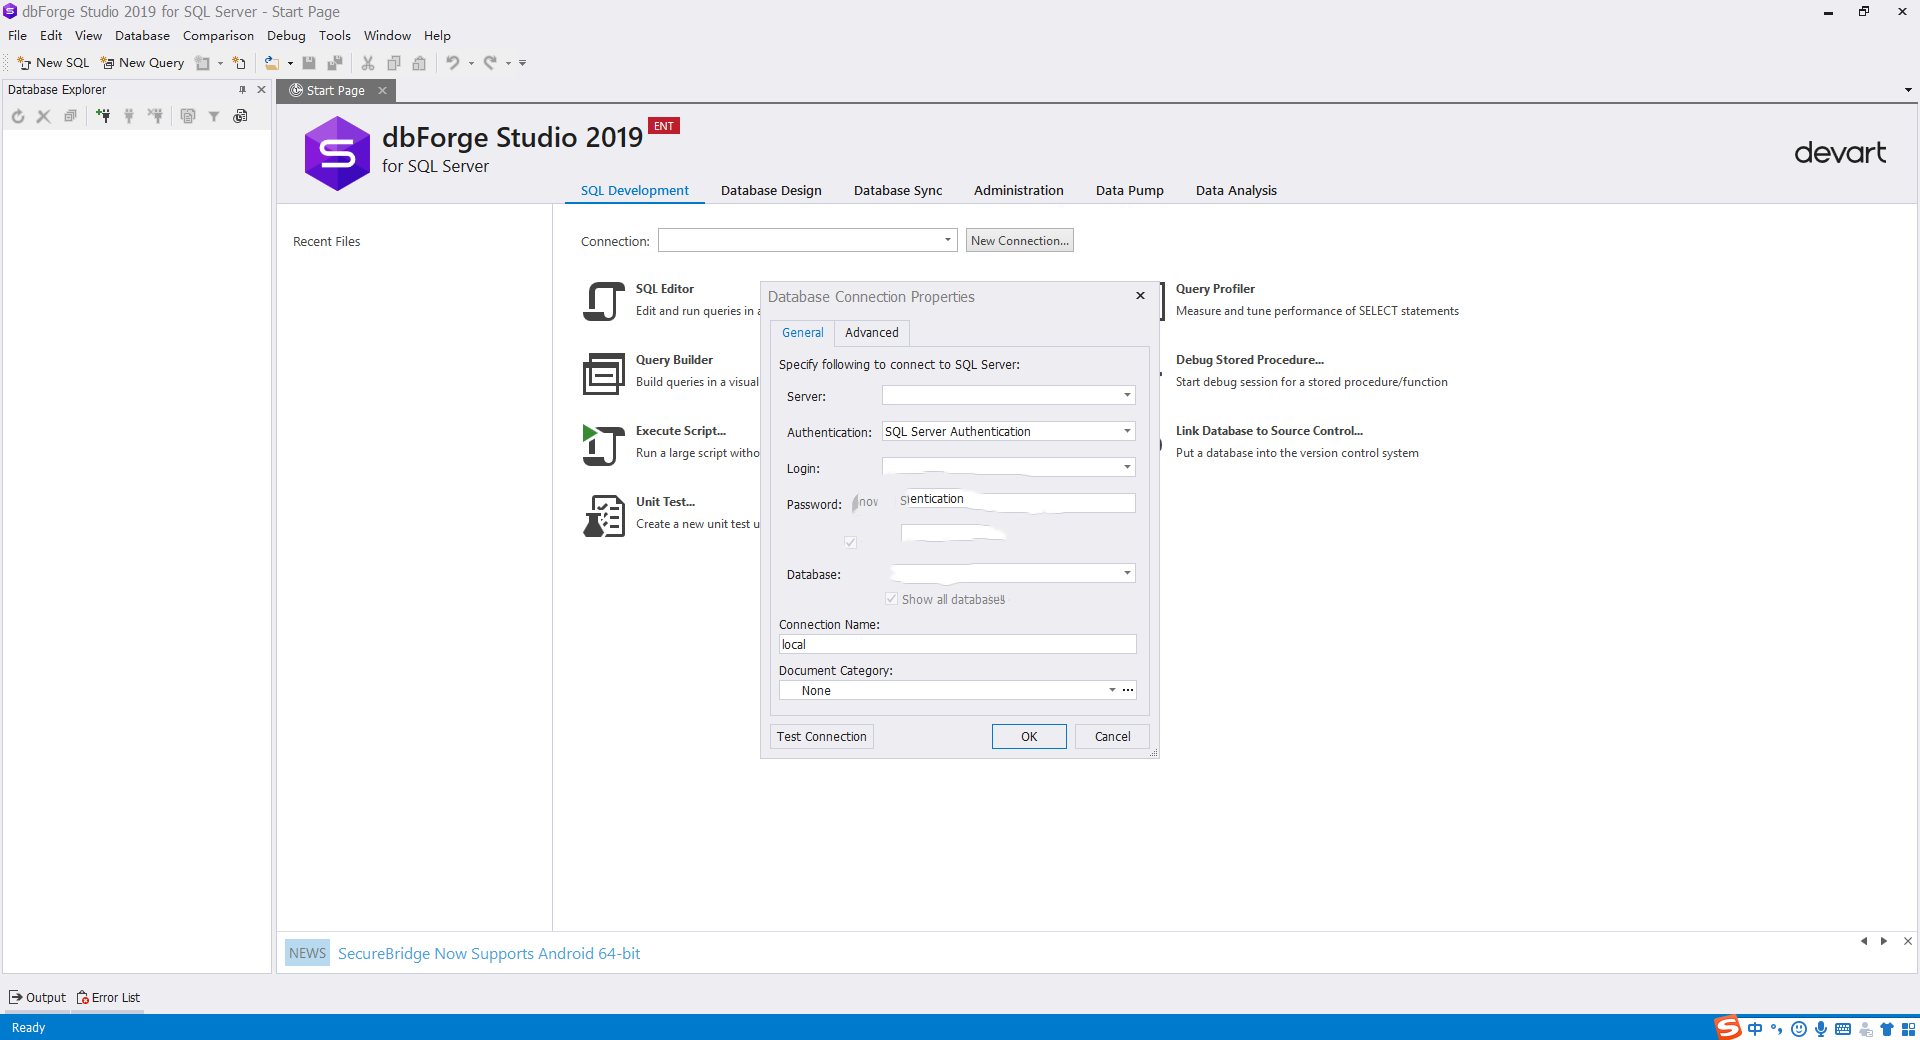The width and height of the screenshot is (1920, 1040).
Task: Expand the Login dropdown
Action: 1127,467
